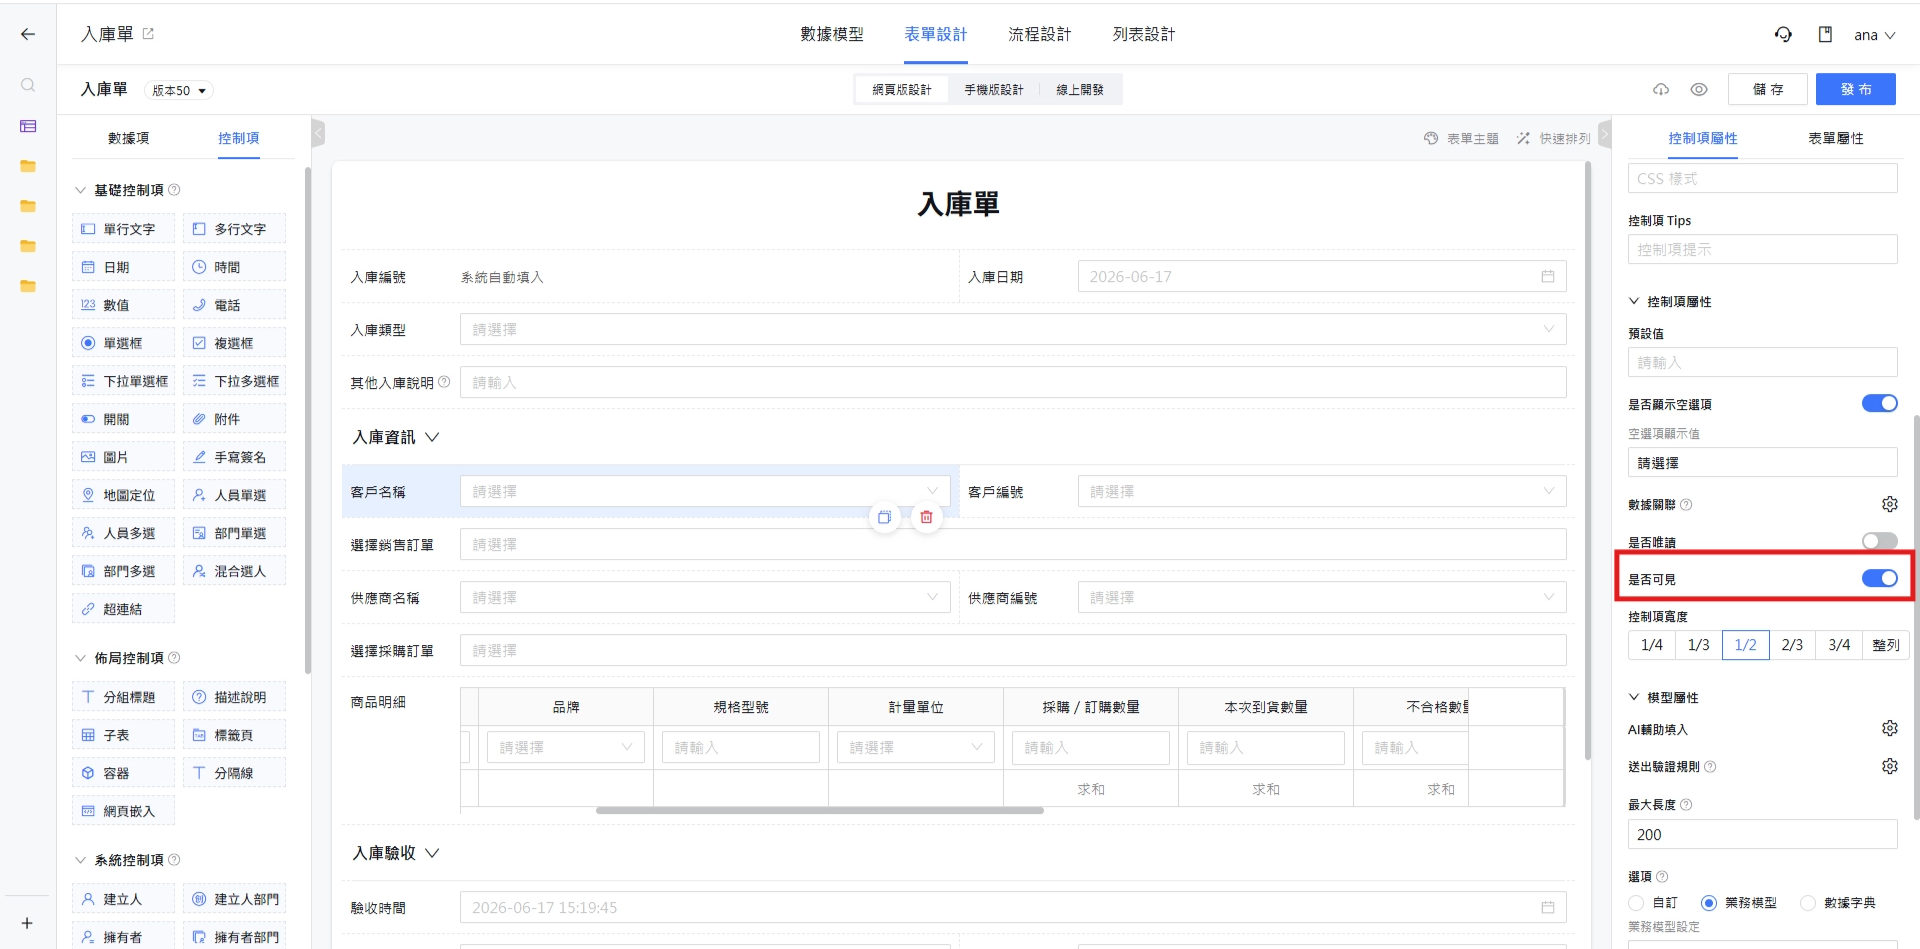Screen dimensions: 1920x949
Task: Open 送出驗證規則 gear settings
Action: point(1889,766)
